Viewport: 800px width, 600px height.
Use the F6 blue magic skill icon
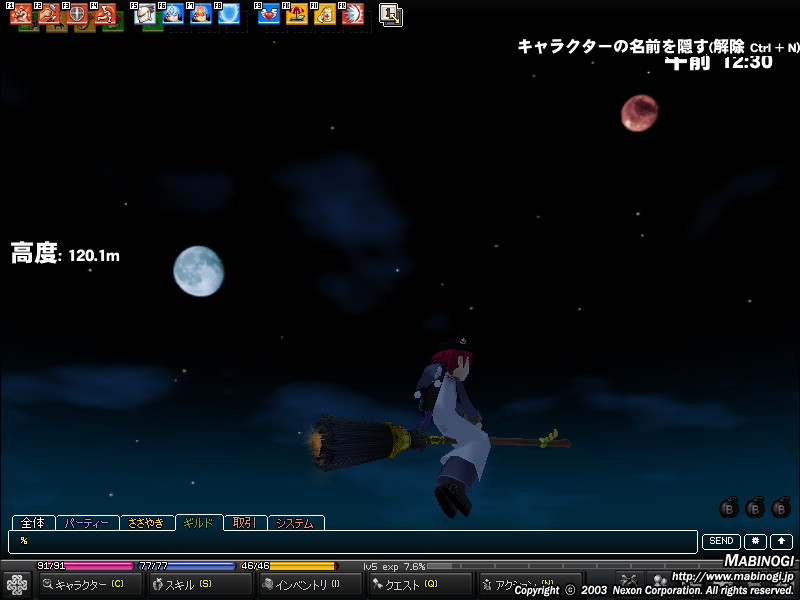[x=173, y=14]
